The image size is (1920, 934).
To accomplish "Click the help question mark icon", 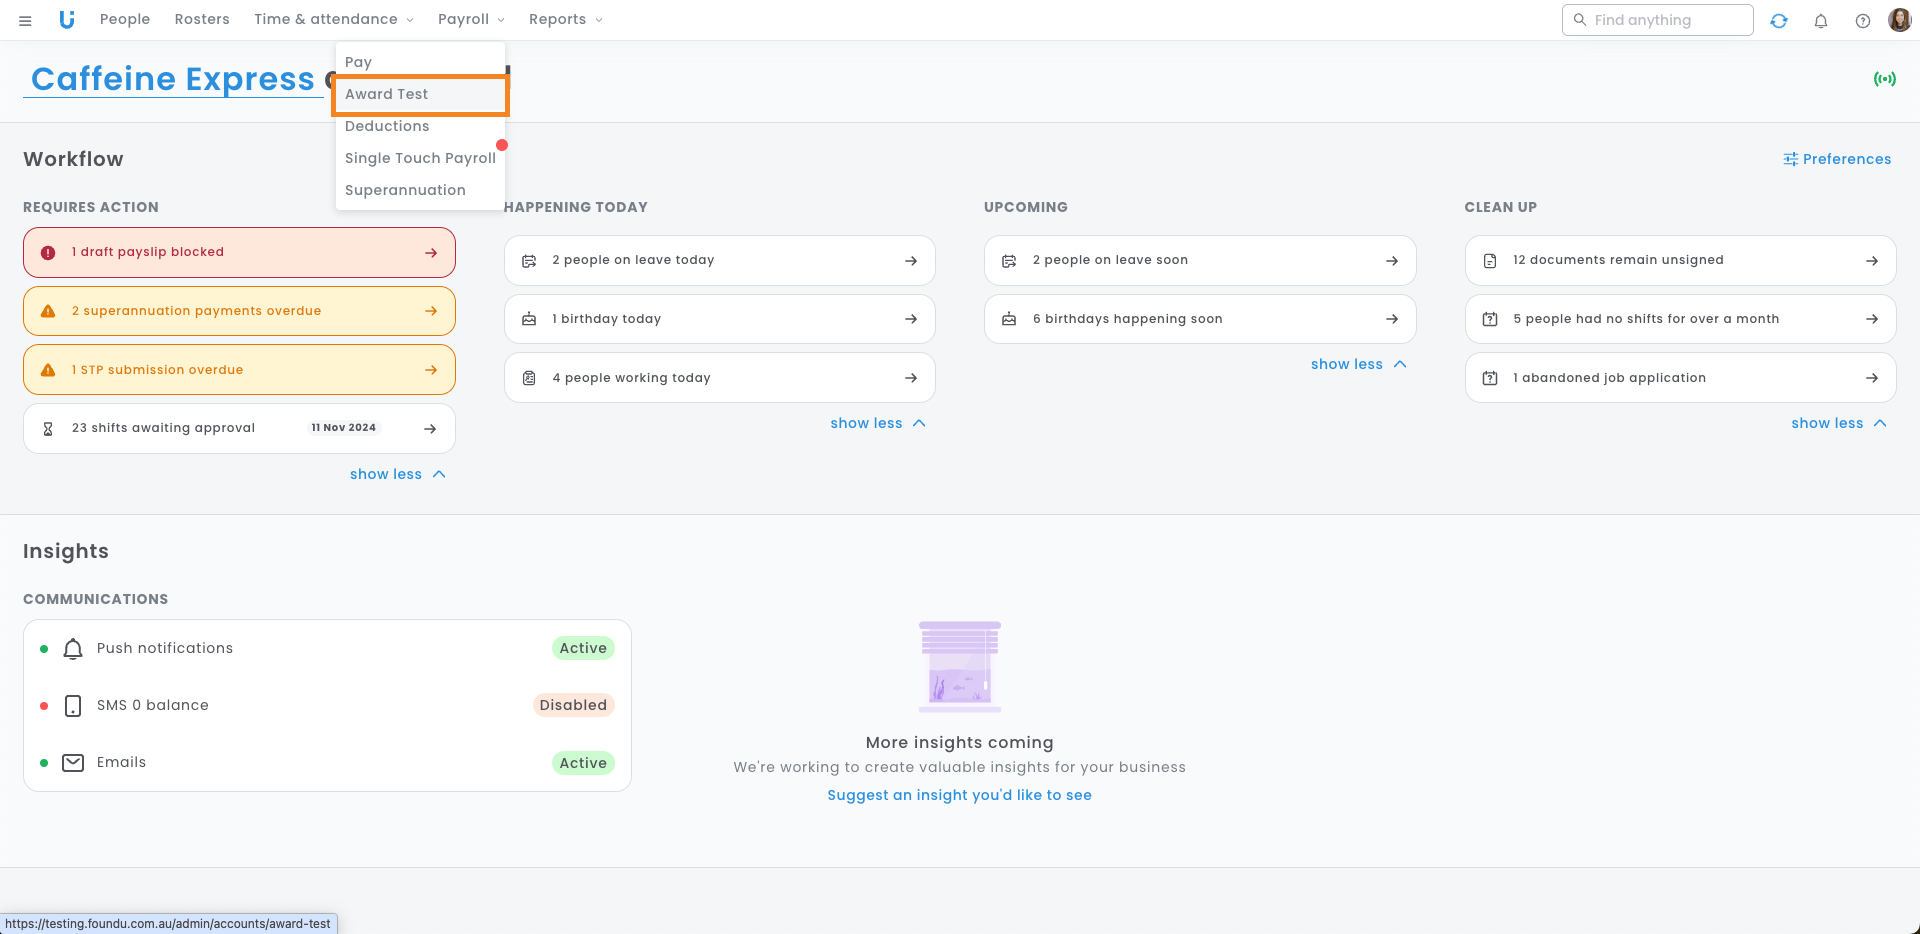I will tap(1863, 20).
